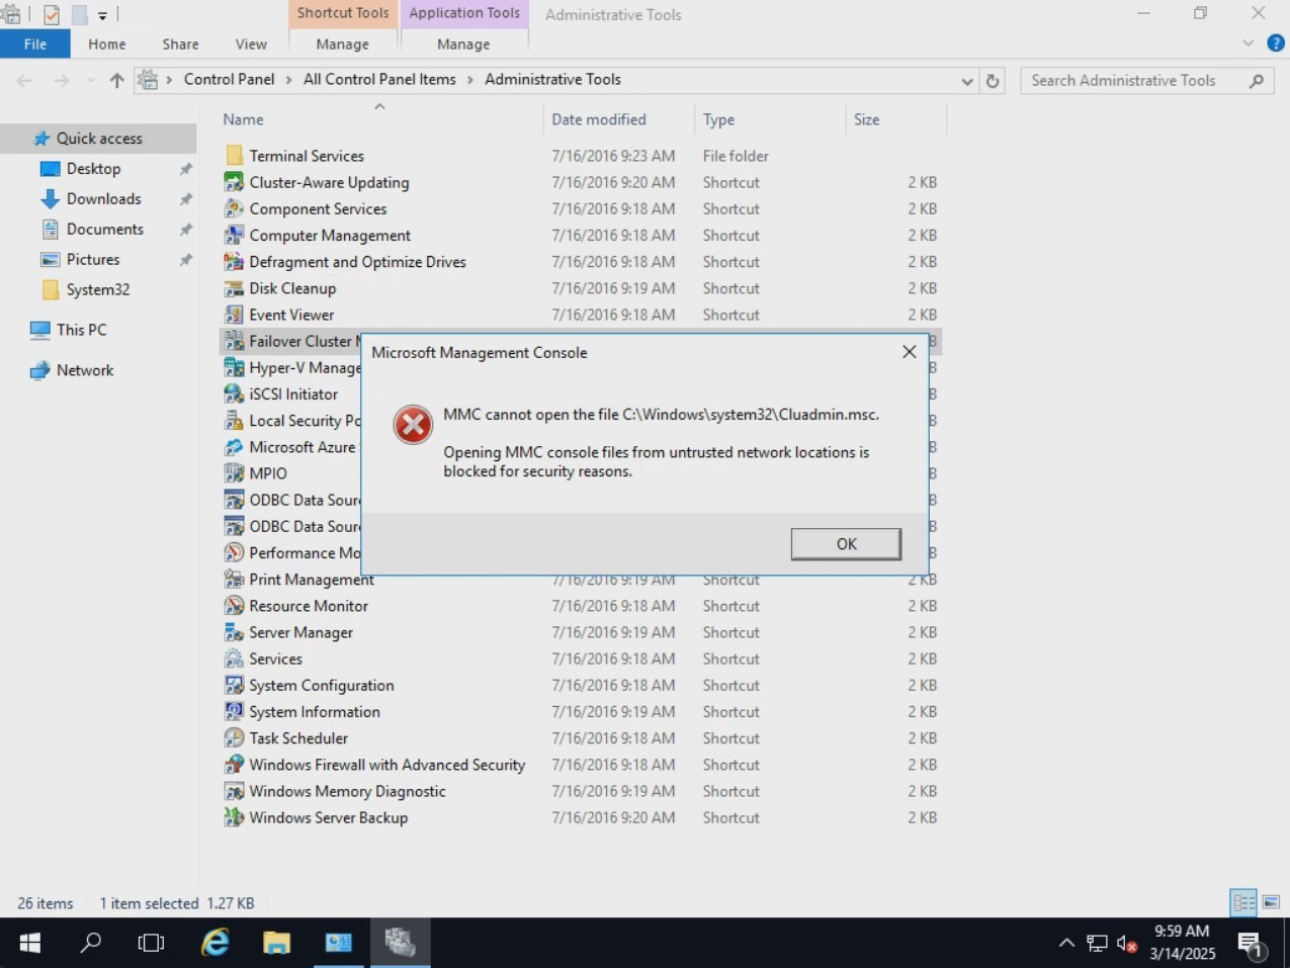Open the address bar history dropdown

coord(967,81)
